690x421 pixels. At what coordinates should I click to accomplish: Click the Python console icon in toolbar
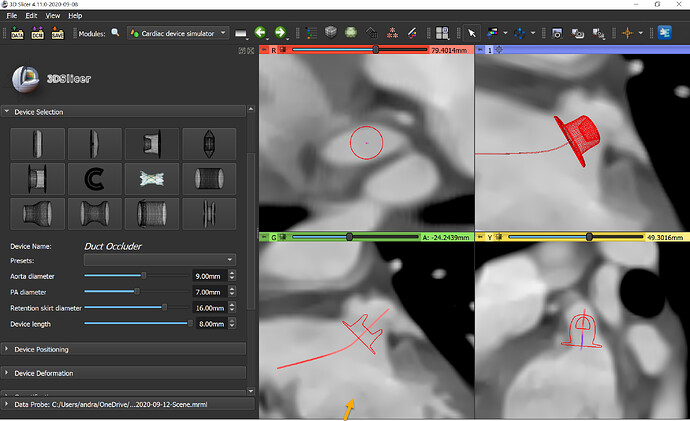tap(664, 34)
